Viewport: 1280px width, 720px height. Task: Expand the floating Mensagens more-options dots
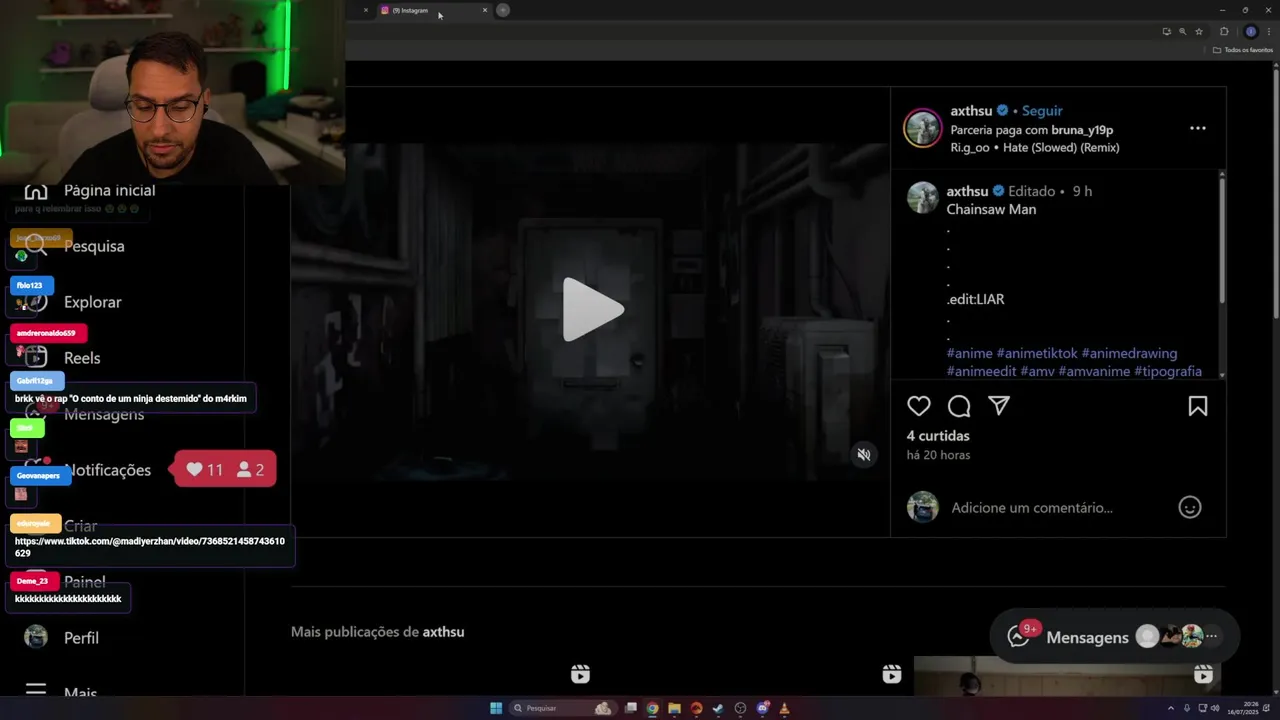[1212, 636]
